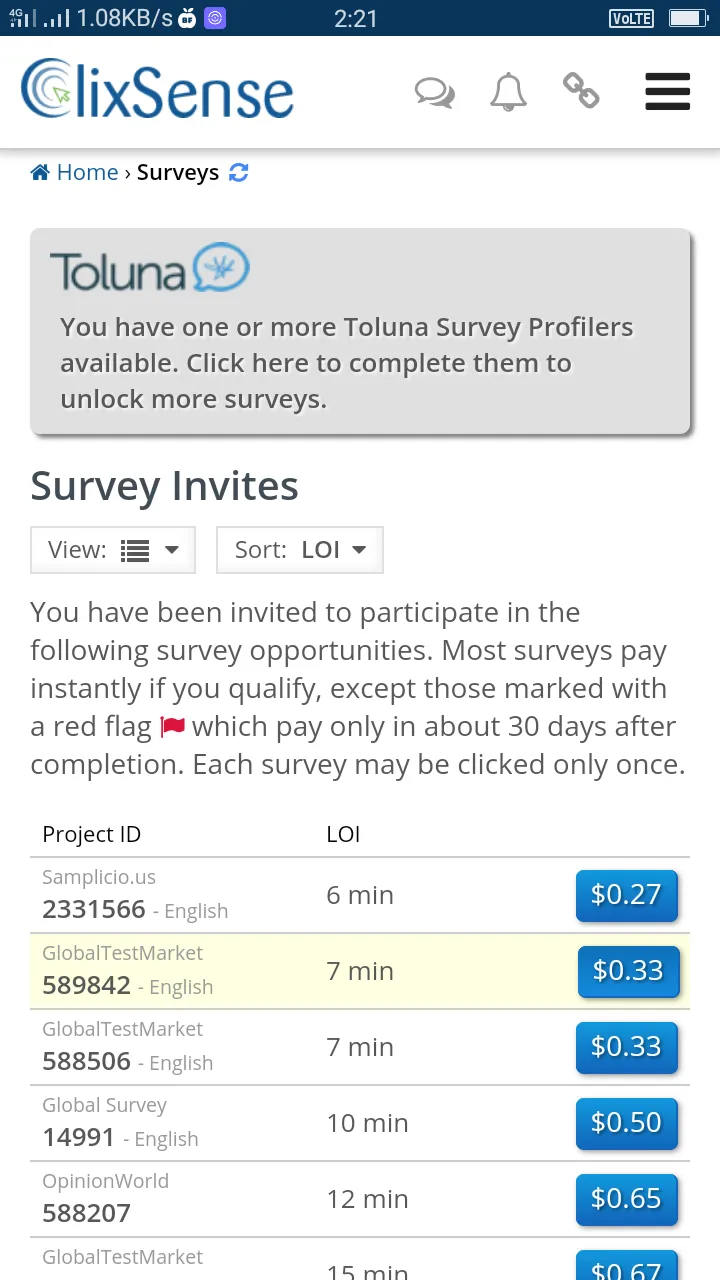Open the View list-style dropdown

click(113, 550)
